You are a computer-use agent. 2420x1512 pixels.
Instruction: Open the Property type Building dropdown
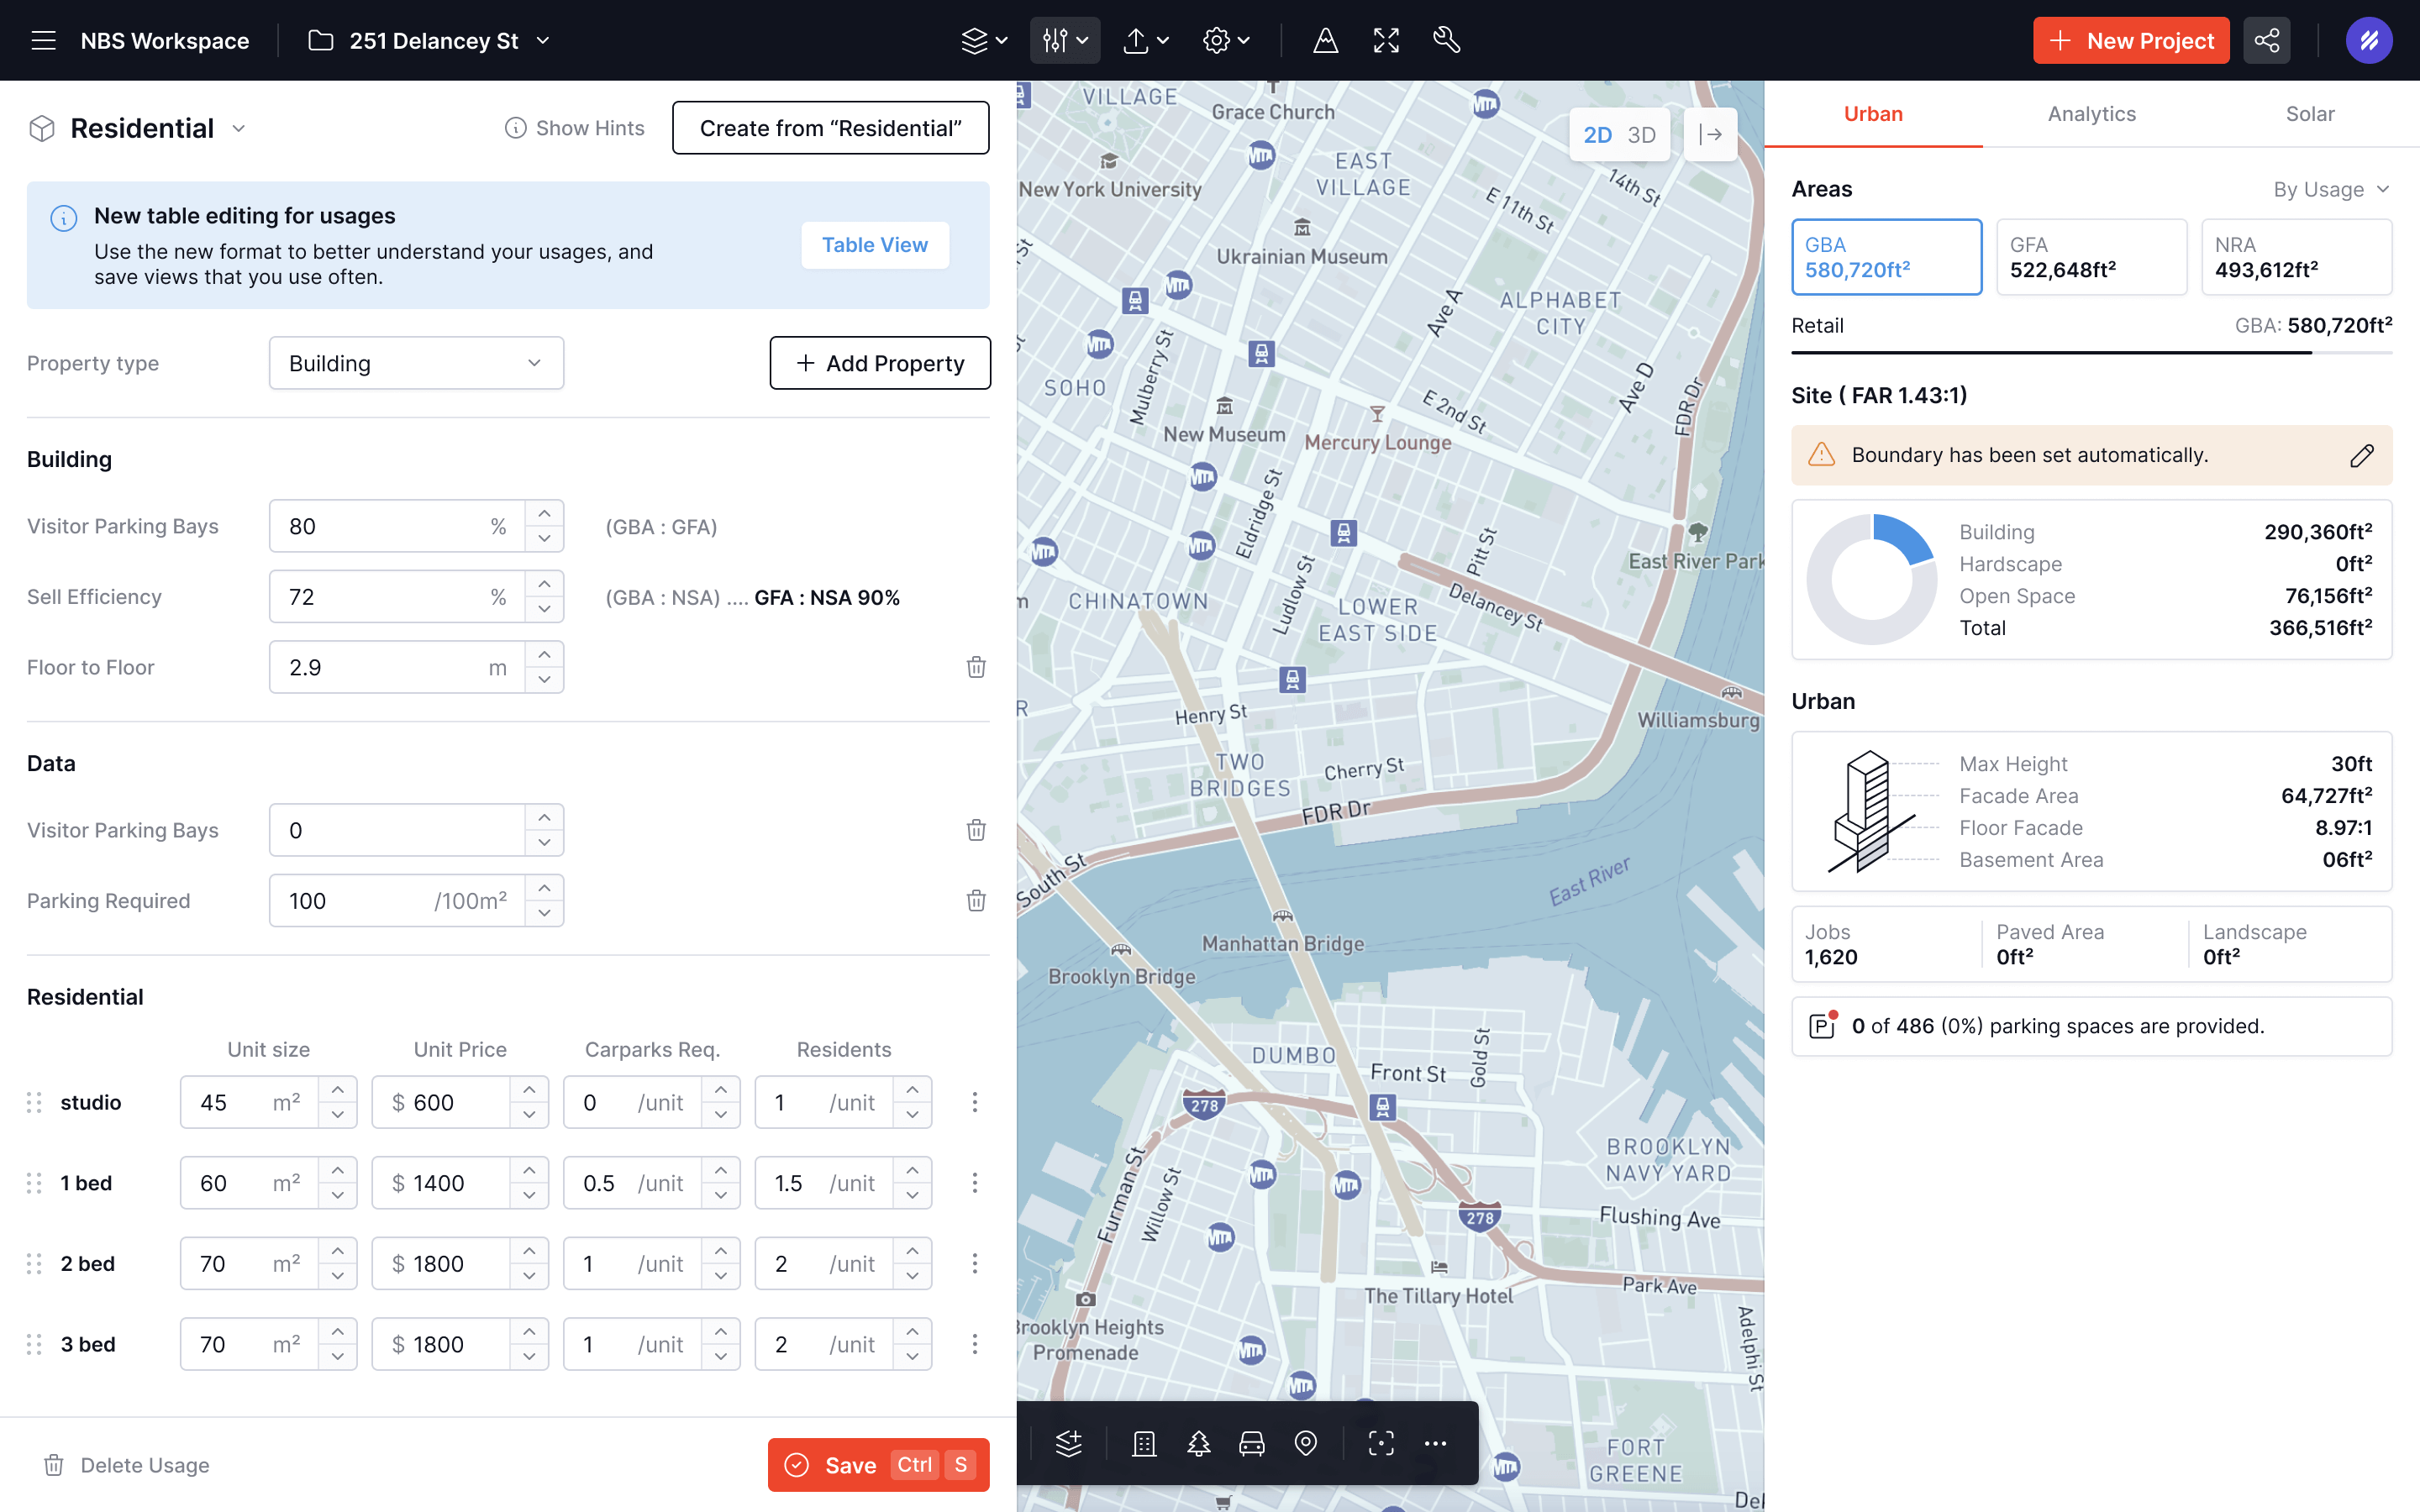pyautogui.click(x=416, y=363)
